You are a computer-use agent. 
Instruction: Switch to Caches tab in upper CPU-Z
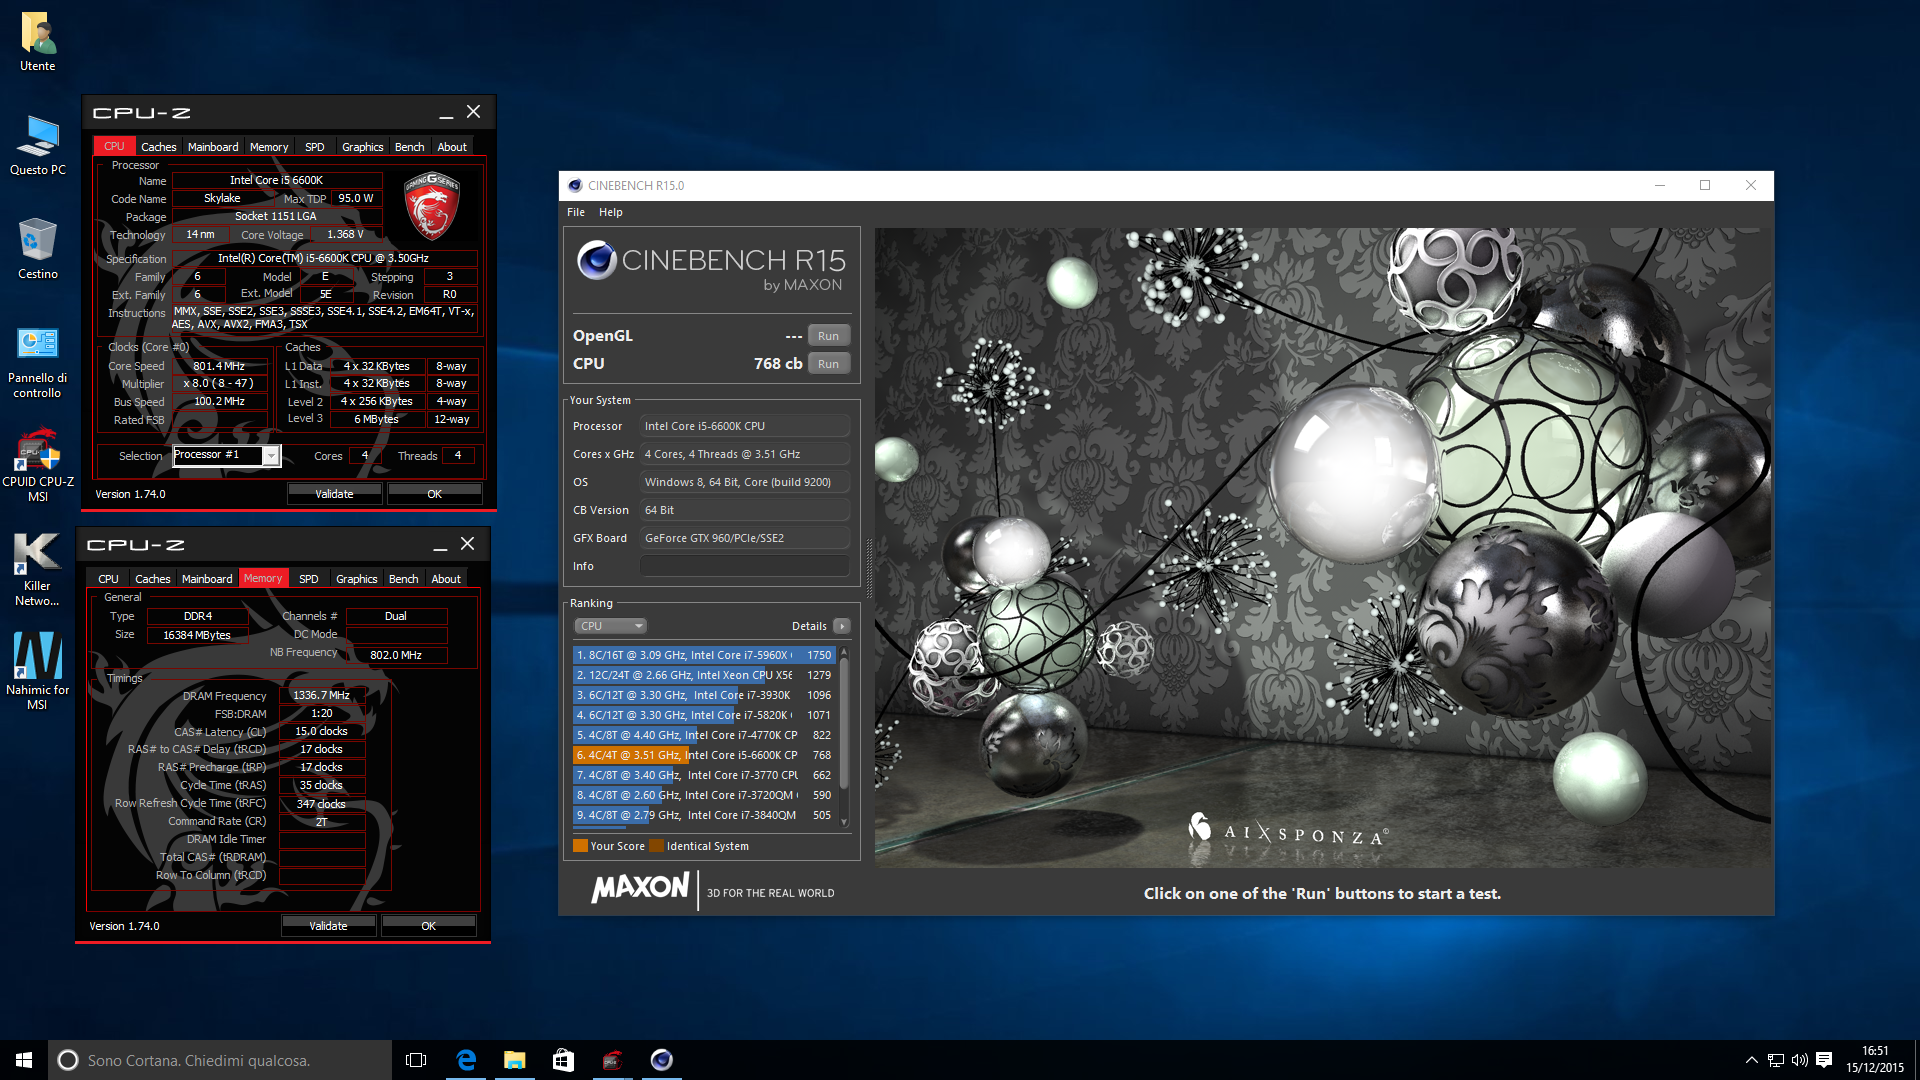[158, 147]
